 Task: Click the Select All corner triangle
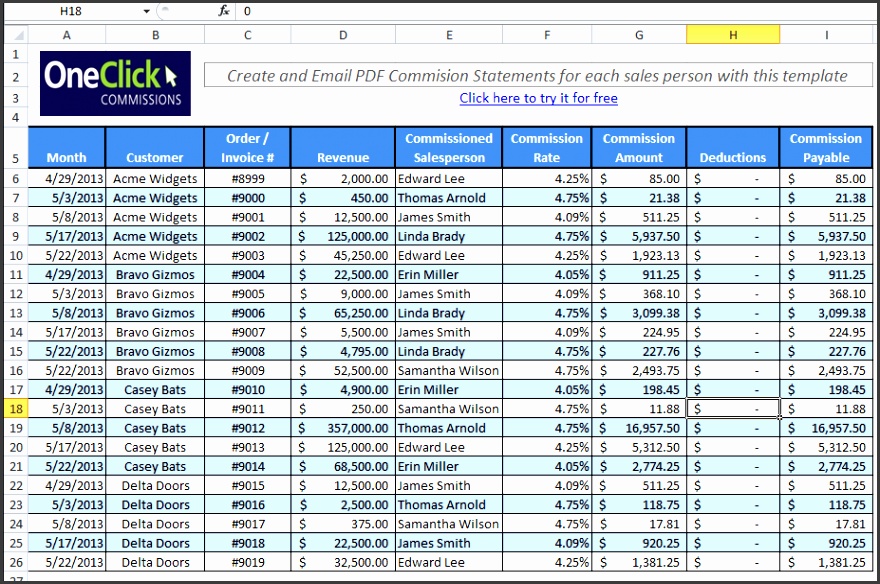(17, 35)
